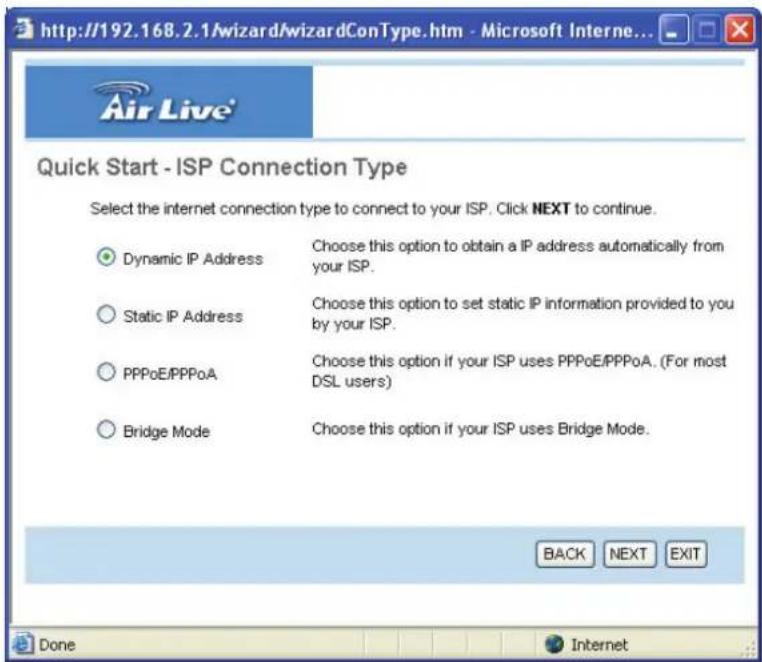
Task: Click the Internet zone globe icon
Action: coord(554,644)
